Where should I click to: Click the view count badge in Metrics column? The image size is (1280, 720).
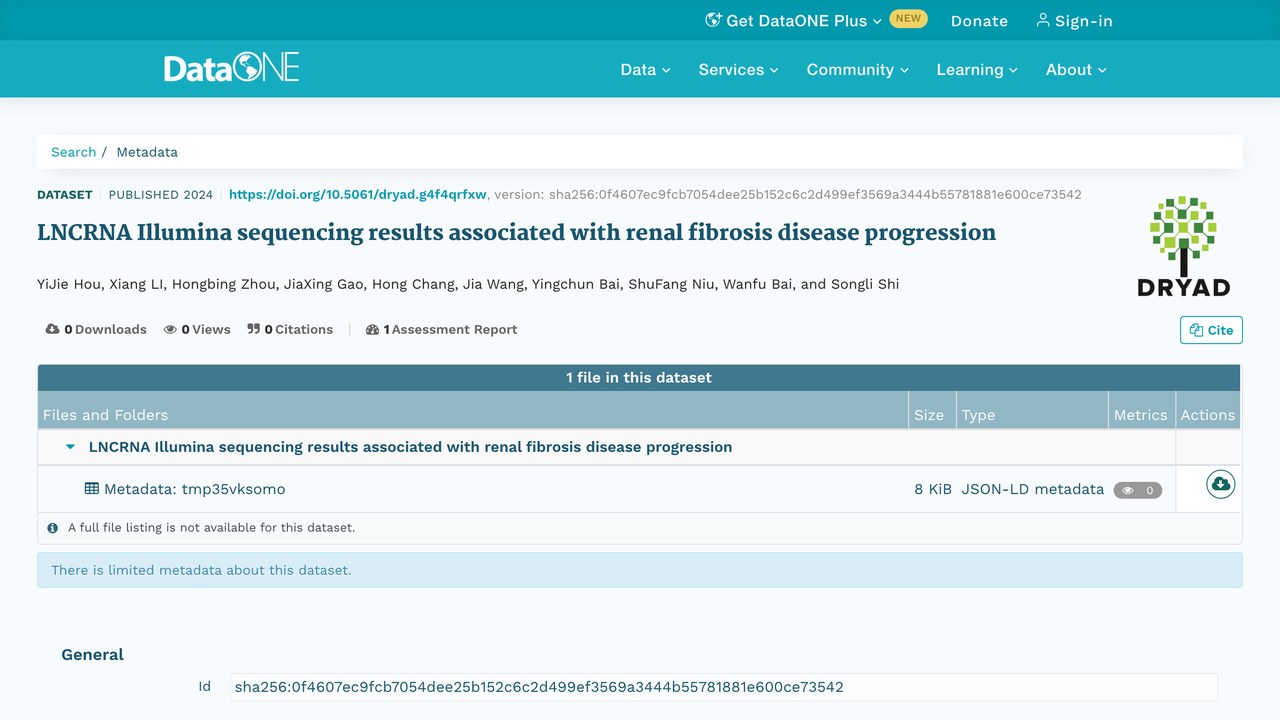(1138, 490)
